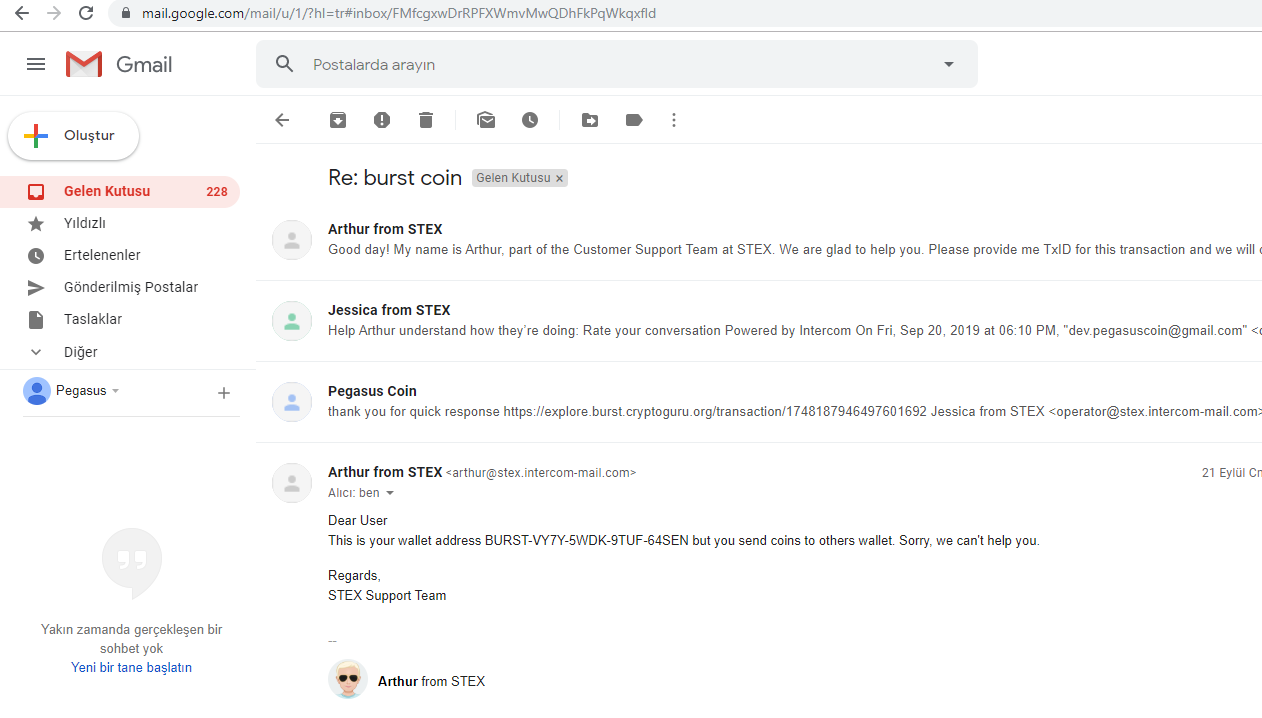Return to inbox with back arrow
Screen dimensions: 1262x718
tap(282, 120)
